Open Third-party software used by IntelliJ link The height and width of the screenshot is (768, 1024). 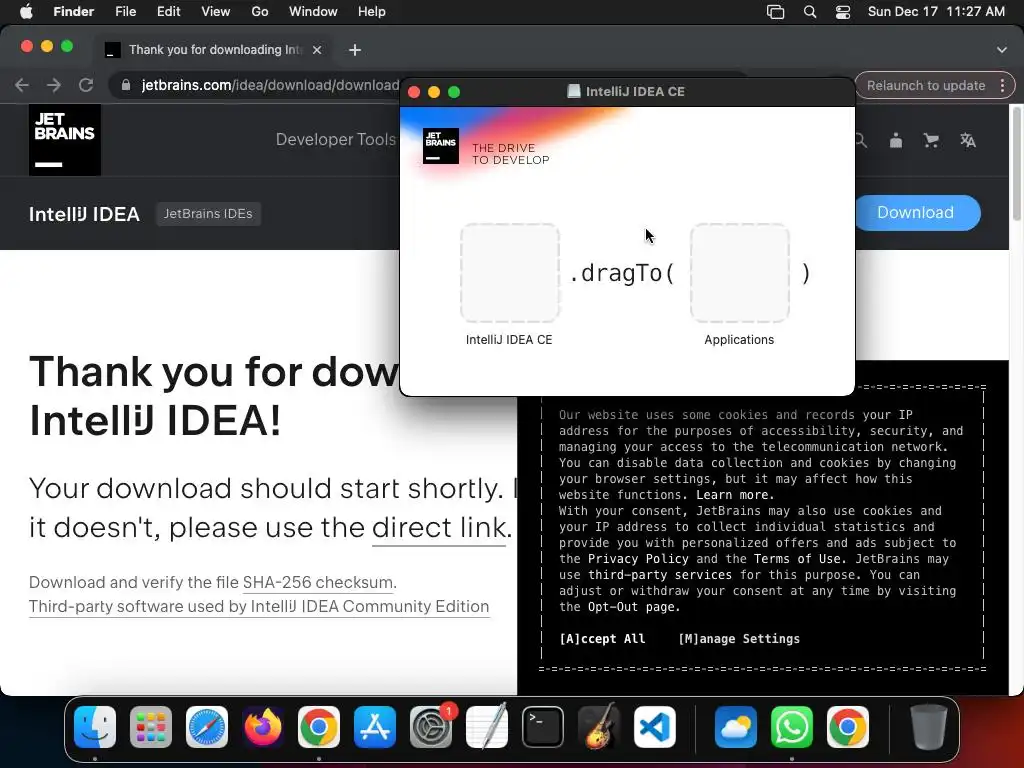259,607
